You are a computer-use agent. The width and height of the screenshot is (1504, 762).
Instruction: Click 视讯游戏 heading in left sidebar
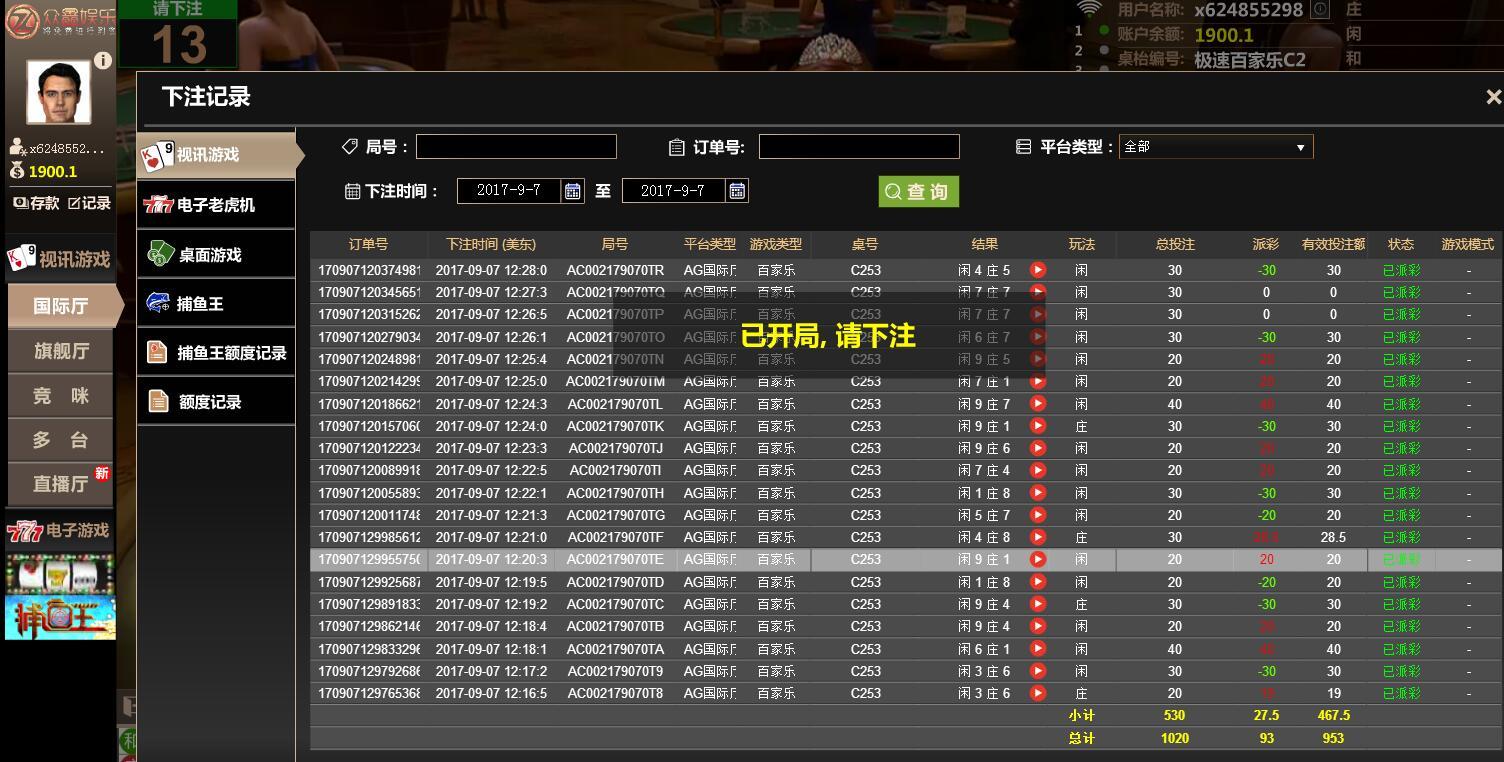pos(60,259)
